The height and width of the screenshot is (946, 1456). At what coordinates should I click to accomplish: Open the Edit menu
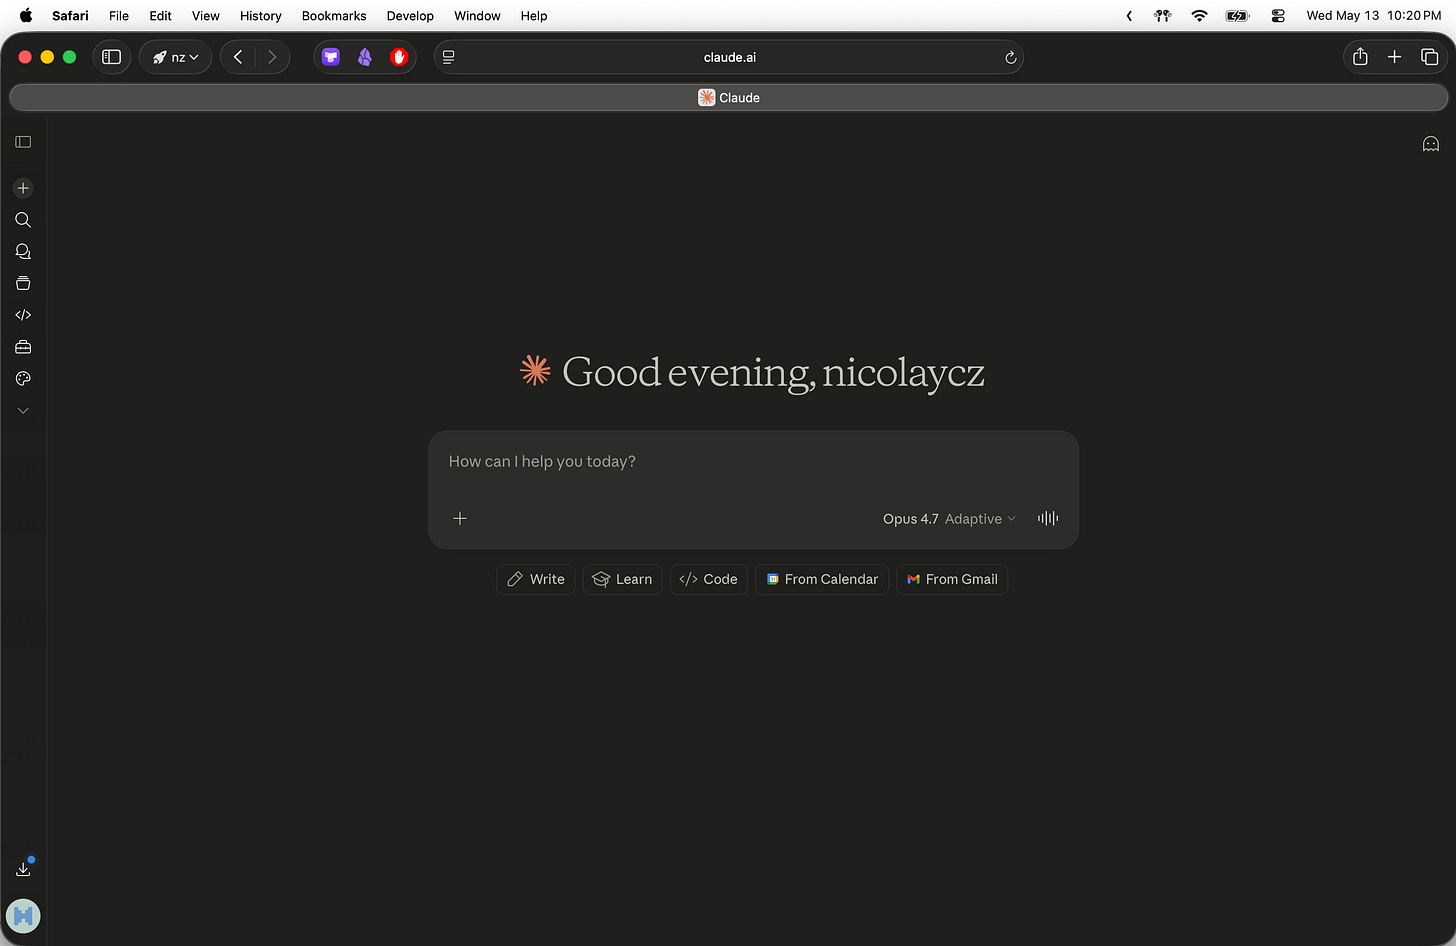coord(160,16)
